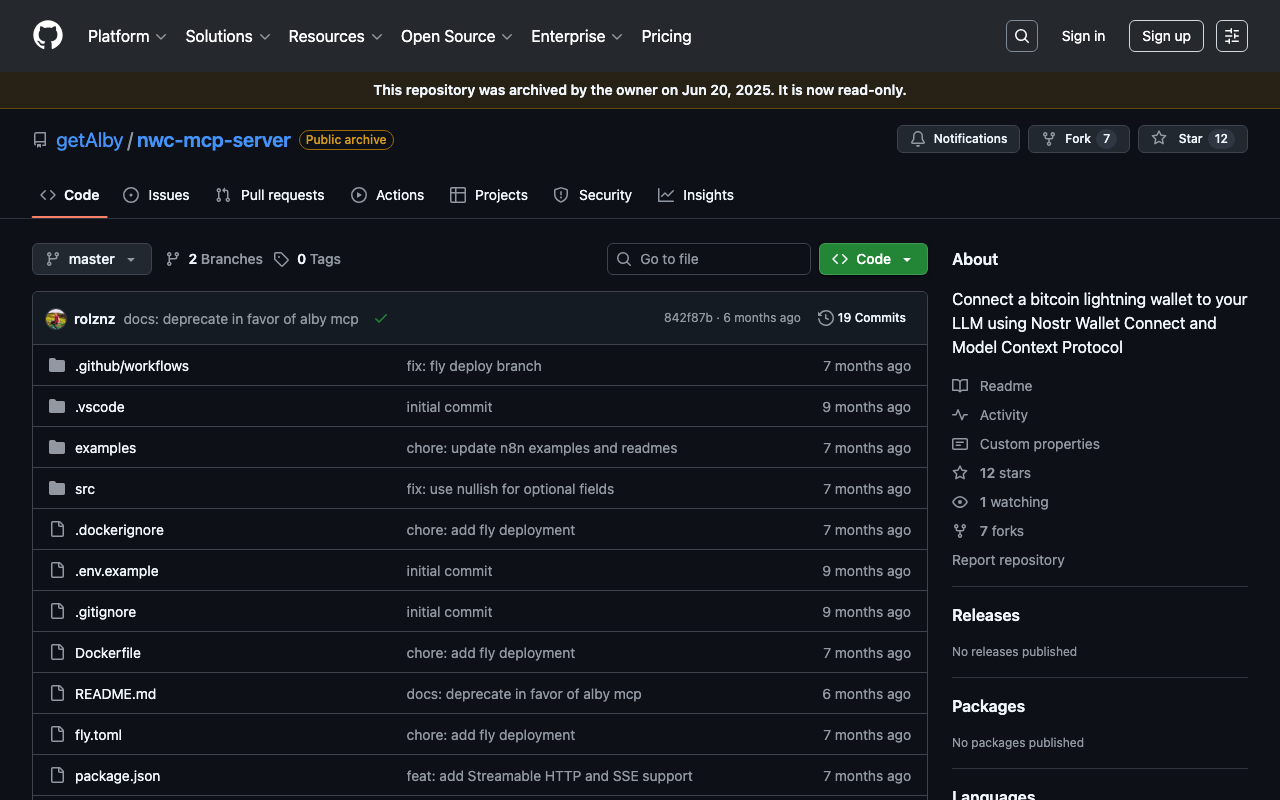The image size is (1280, 800).
Task: Open the Insights tab
Action: (x=696, y=195)
